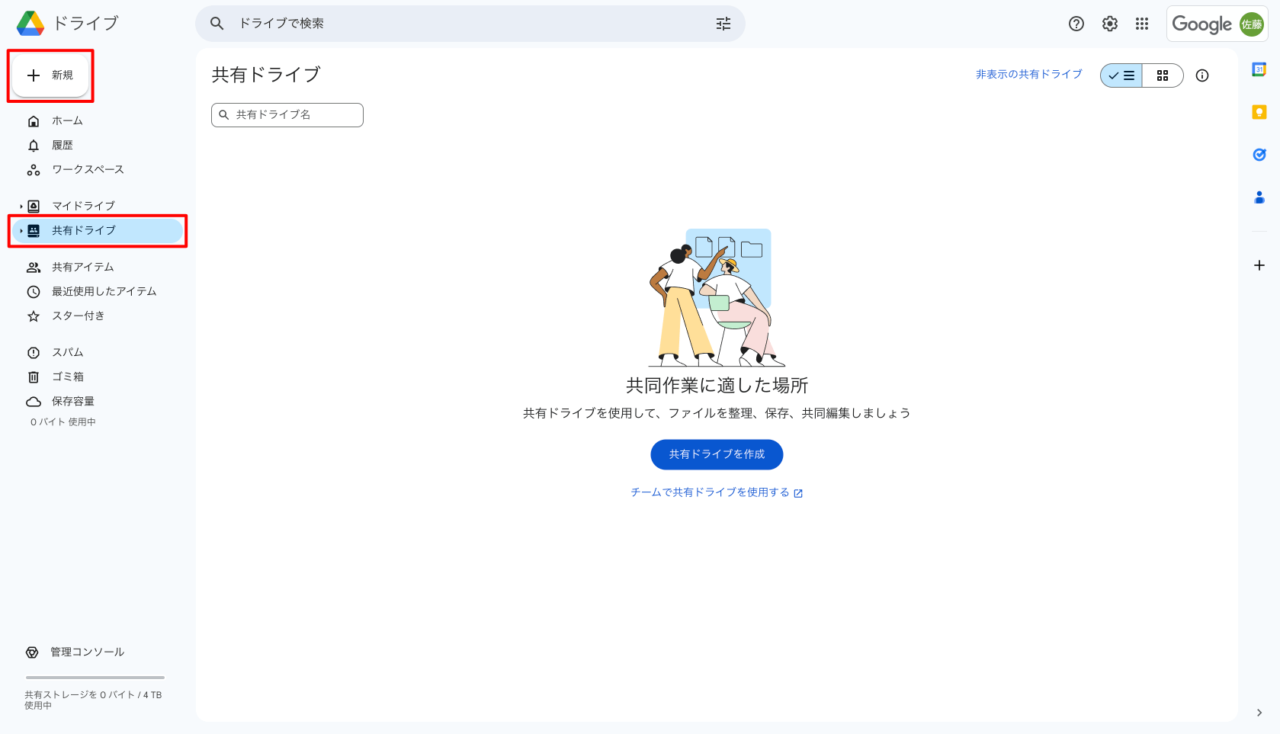Click the help question mark icon
The height and width of the screenshot is (734, 1280).
point(1076,24)
